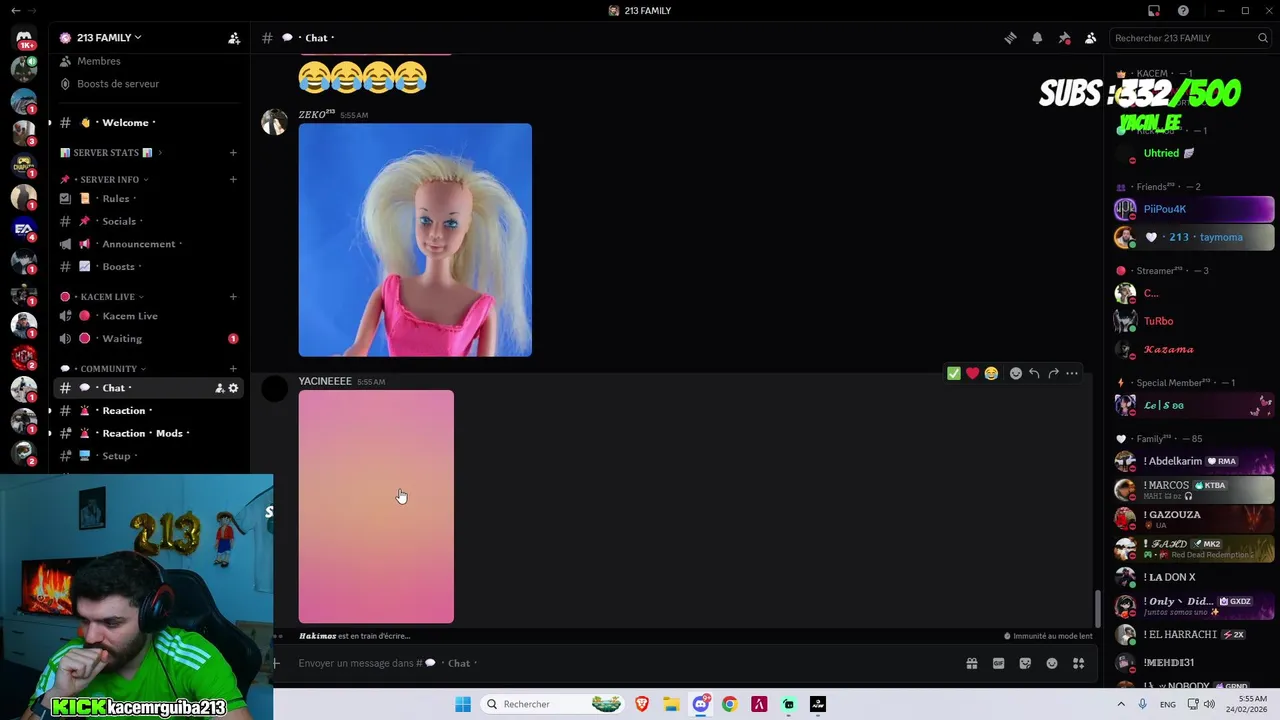The width and height of the screenshot is (1280, 720).
Task: Toggle the member list panel
Action: (1091, 38)
